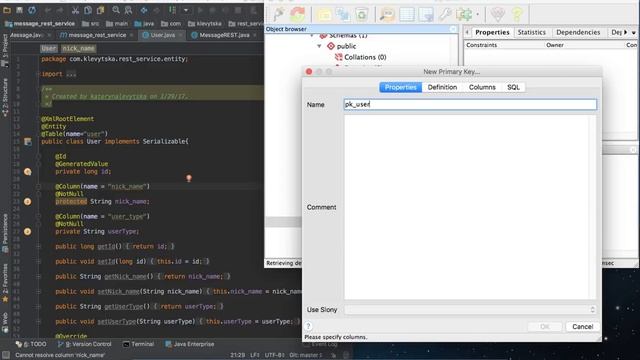640x360 pixels.
Task: Maintenance wrench icon in pgAdmin toolbar
Action: pyautogui.click(x=445, y=15)
